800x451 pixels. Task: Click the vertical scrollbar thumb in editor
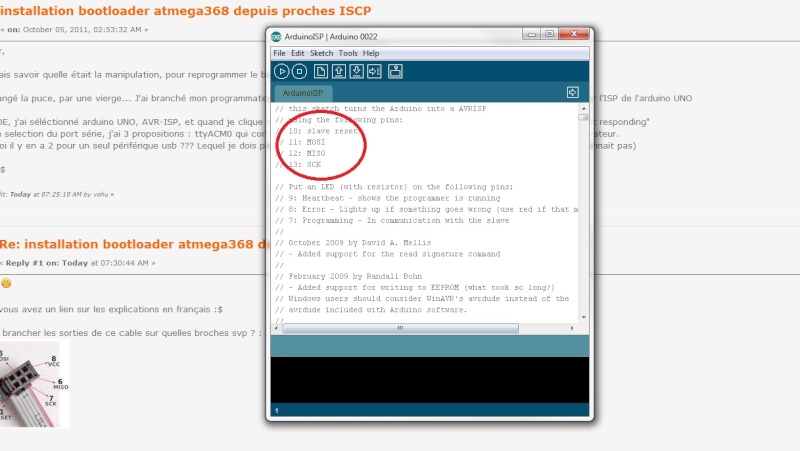(x=583, y=117)
